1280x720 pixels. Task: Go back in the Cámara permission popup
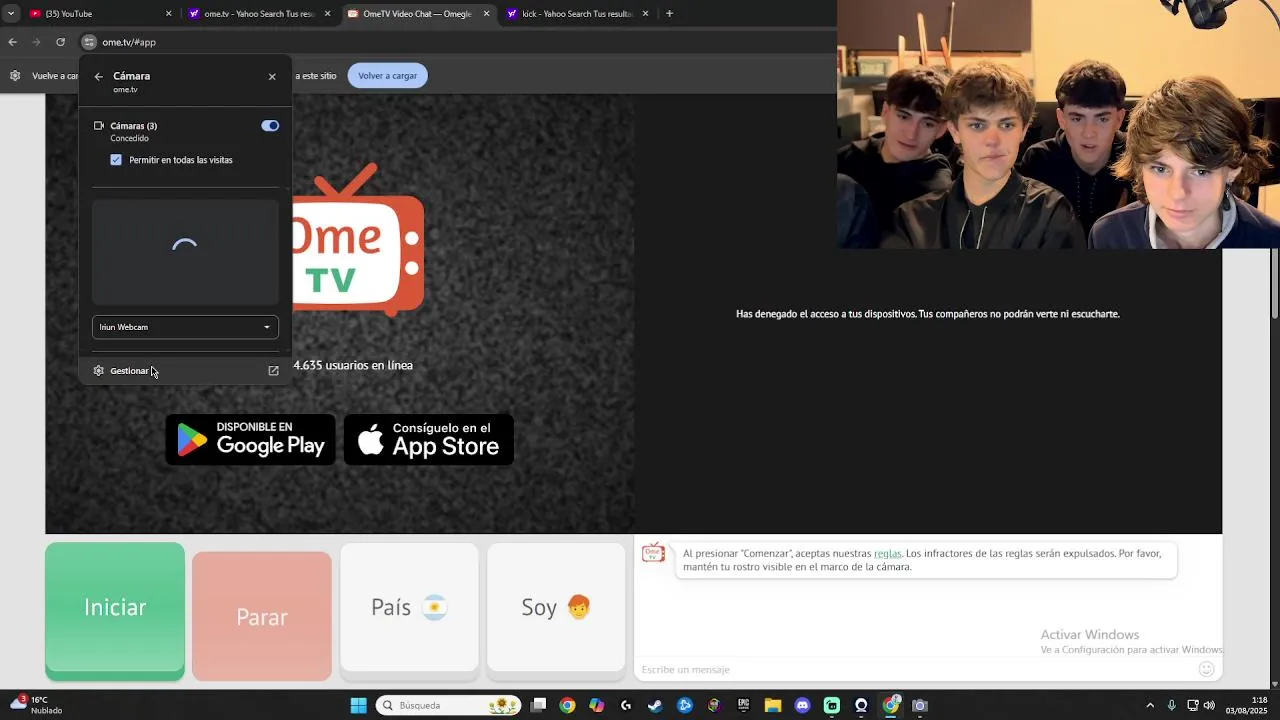[98, 76]
